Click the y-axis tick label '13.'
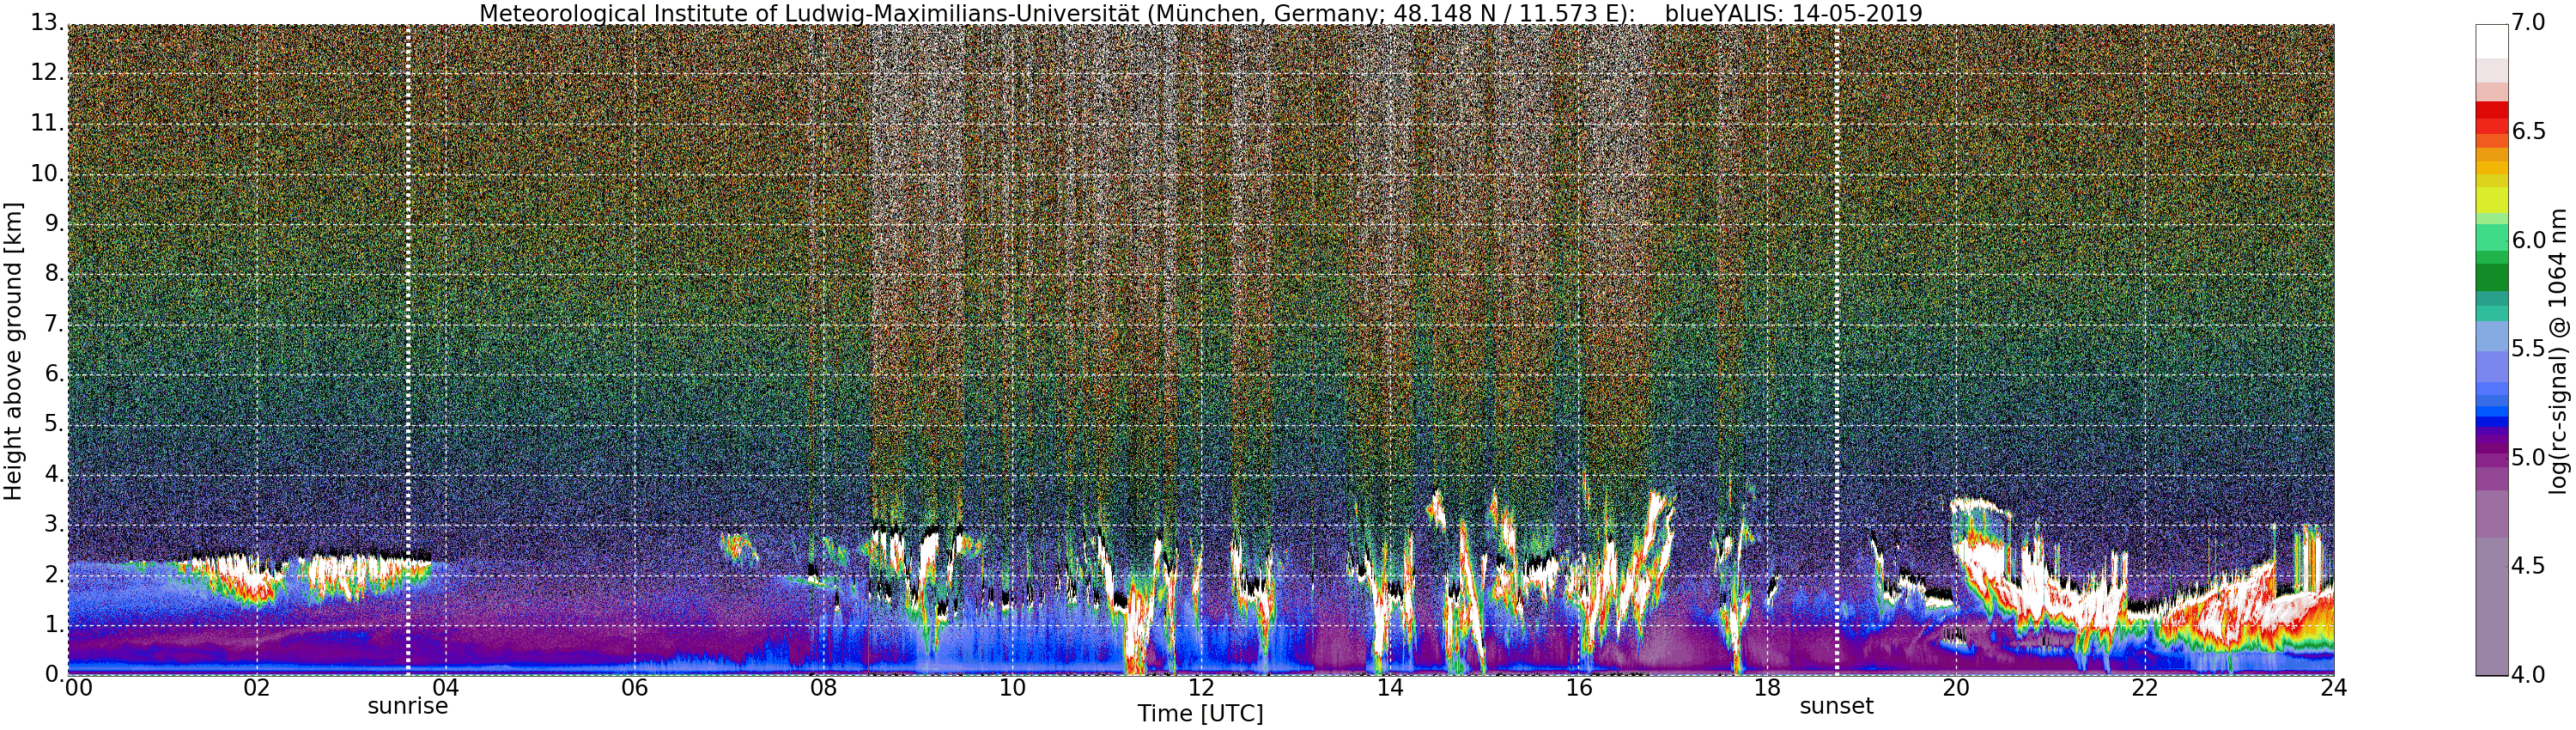This screenshot has width=2576, height=730. pos(46,23)
